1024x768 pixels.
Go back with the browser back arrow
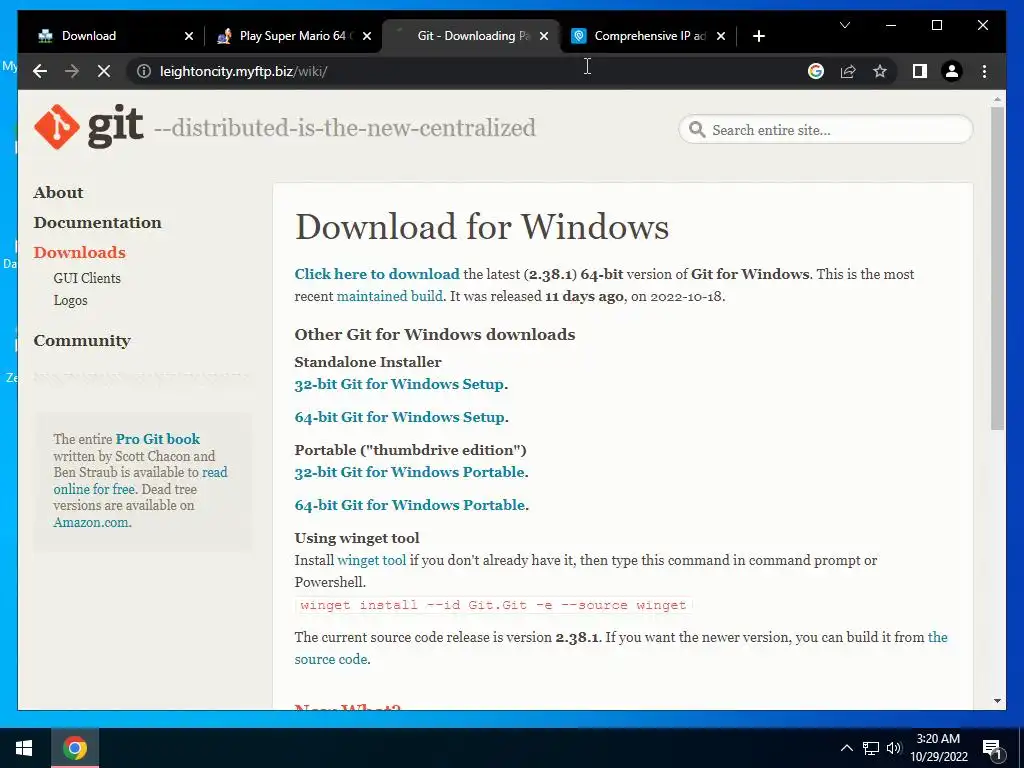[40, 71]
